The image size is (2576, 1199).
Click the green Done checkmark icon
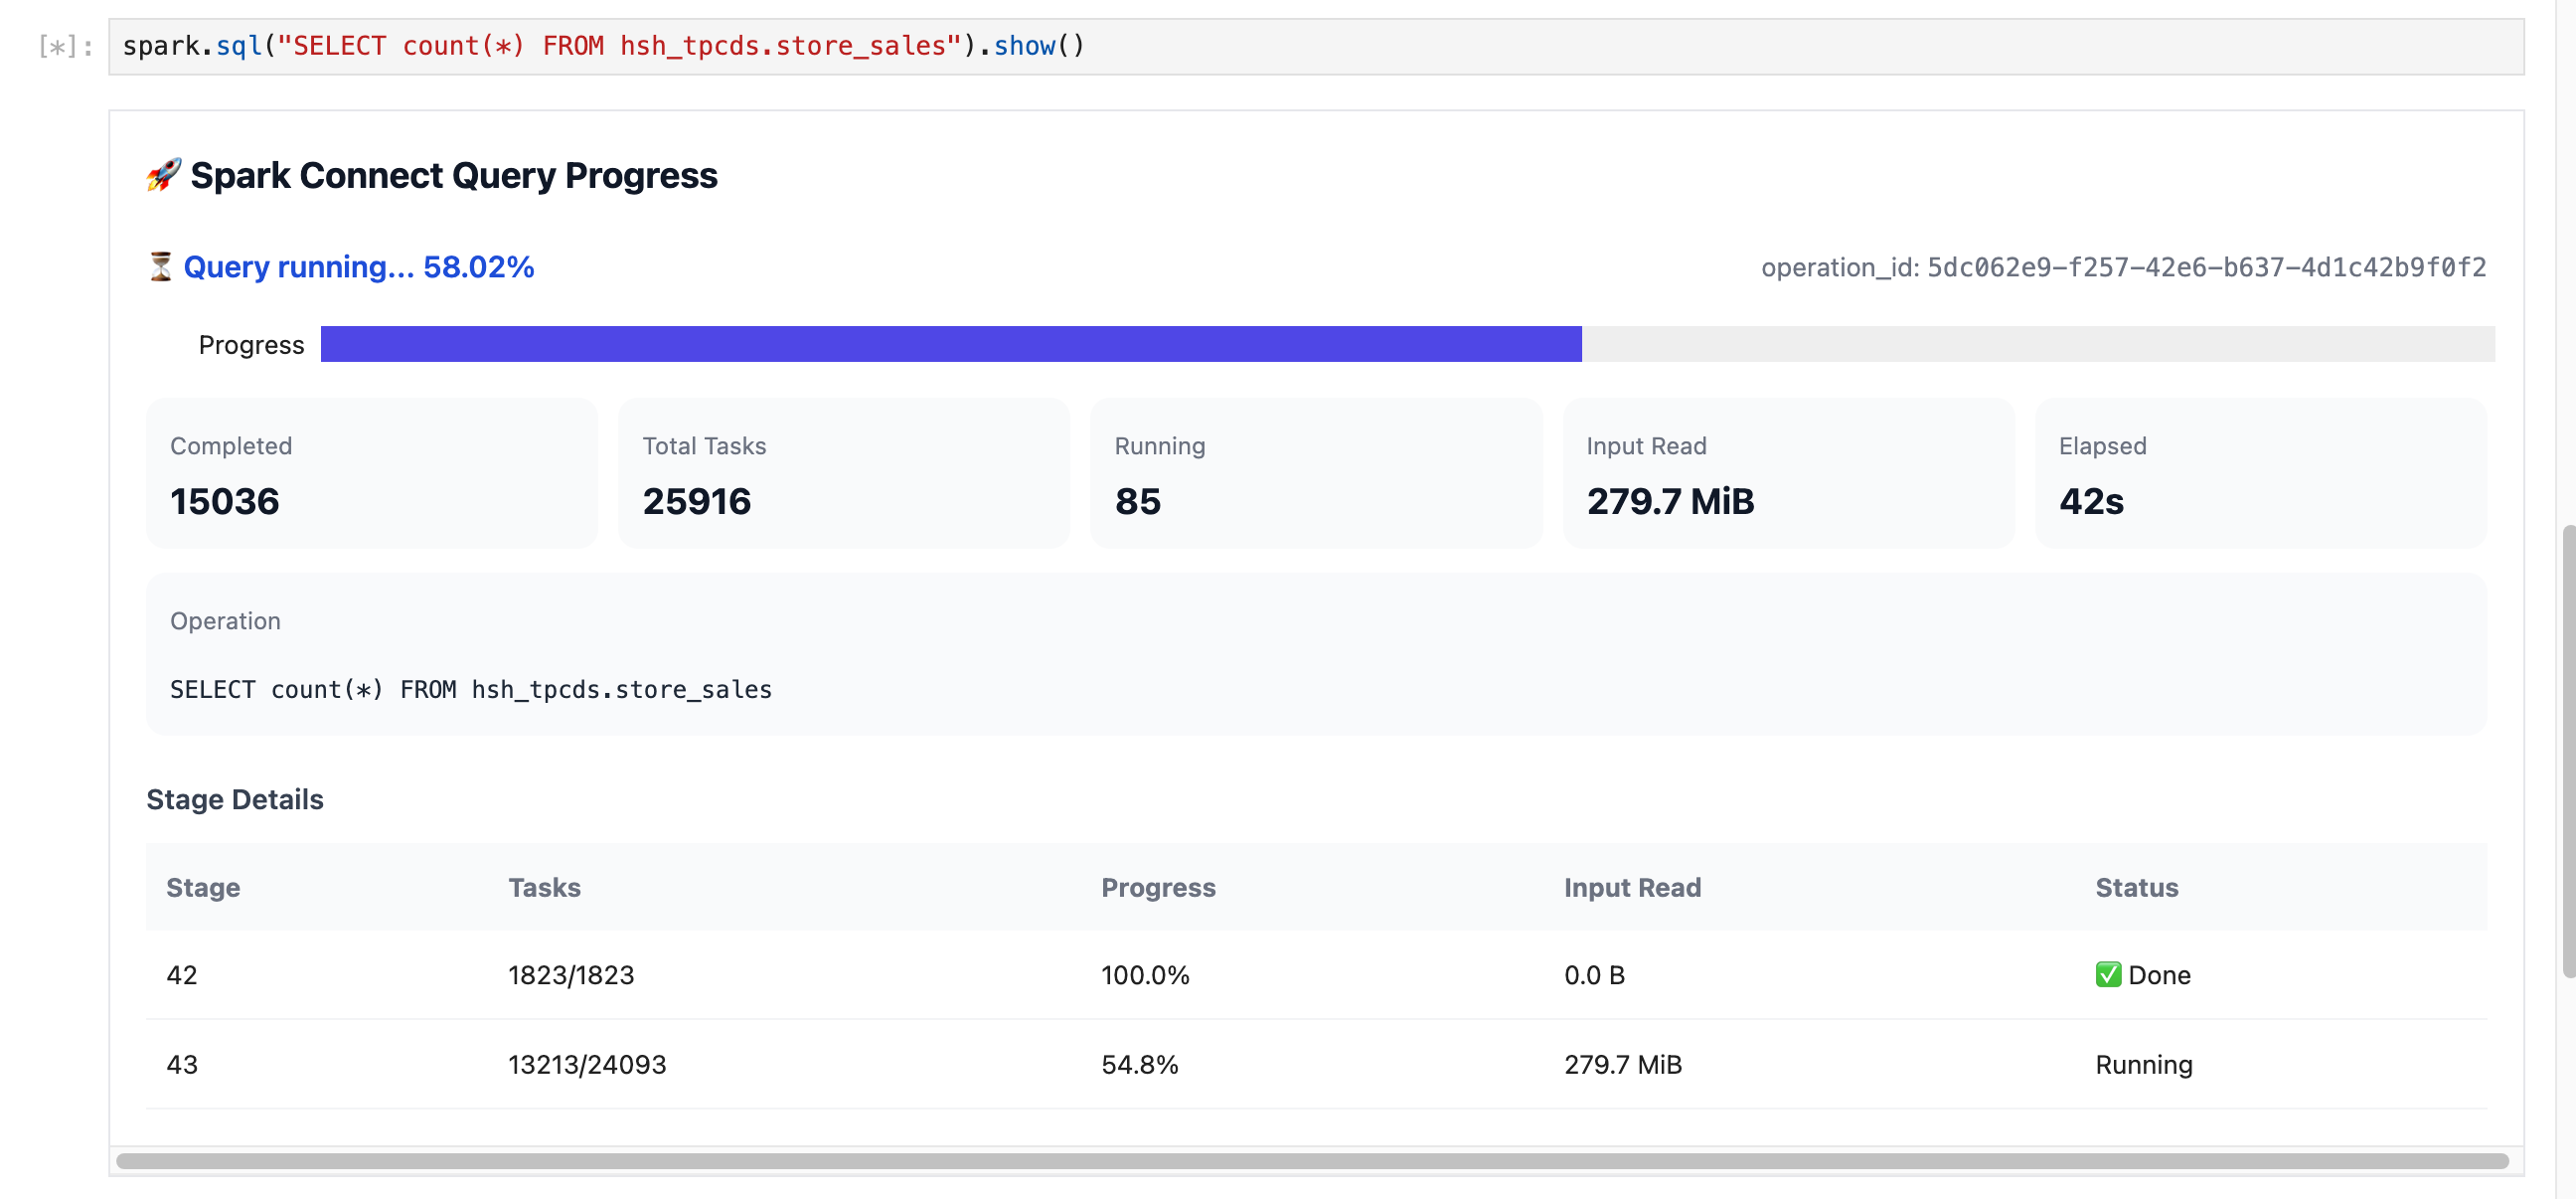2108,974
